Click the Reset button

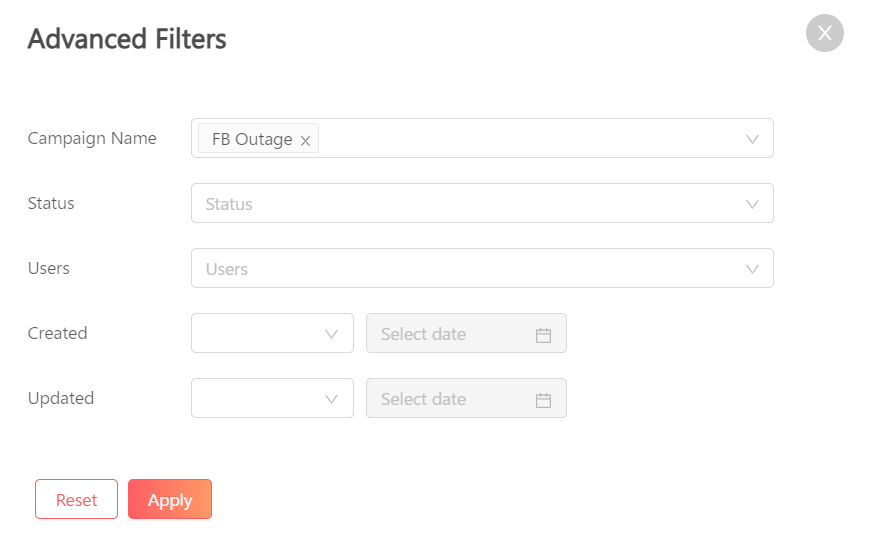tap(76, 499)
